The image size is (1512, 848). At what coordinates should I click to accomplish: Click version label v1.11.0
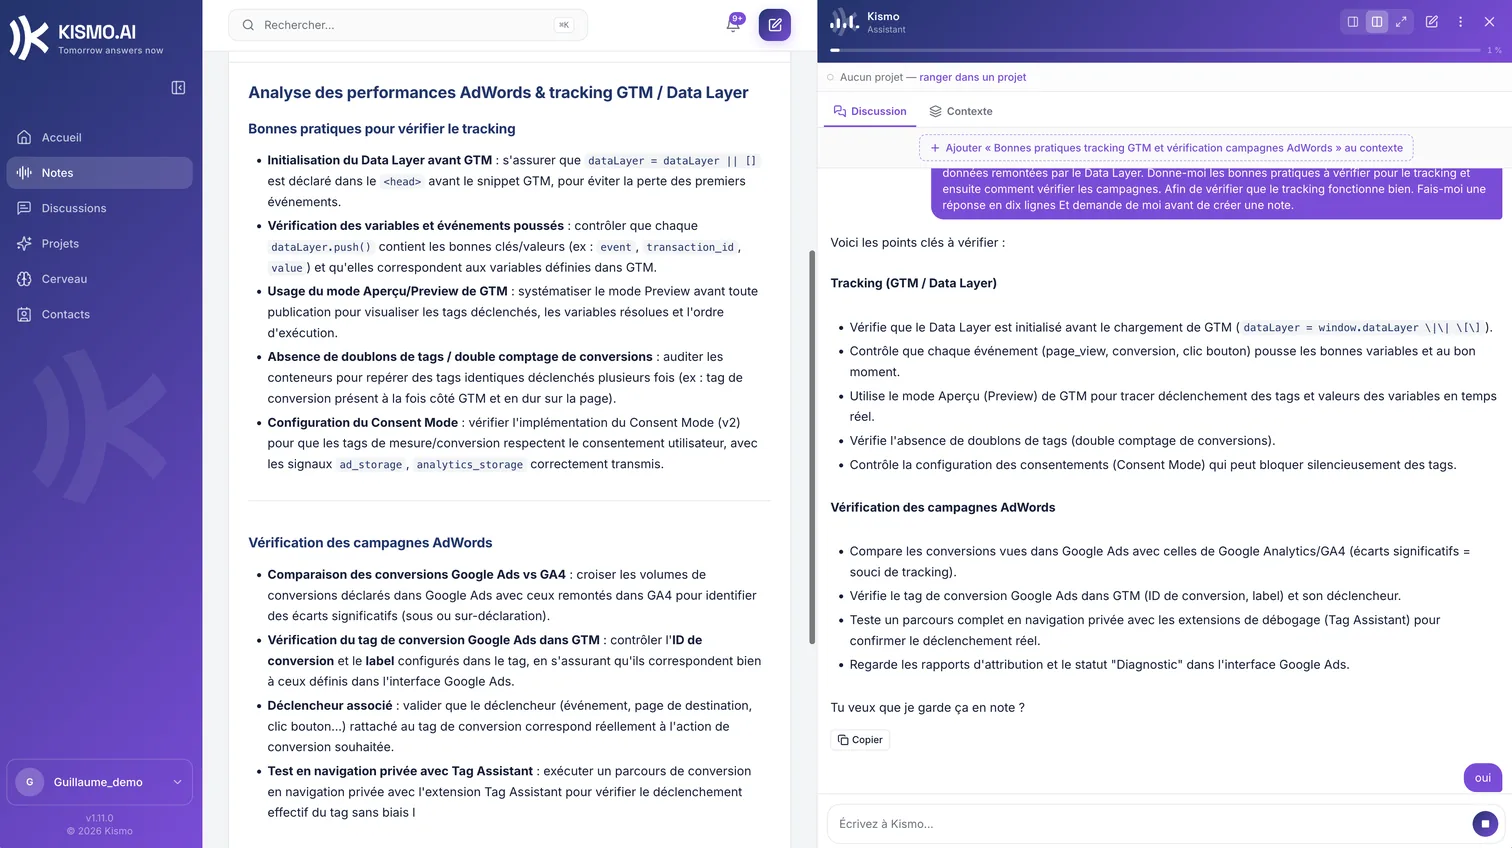click(x=100, y=818)
